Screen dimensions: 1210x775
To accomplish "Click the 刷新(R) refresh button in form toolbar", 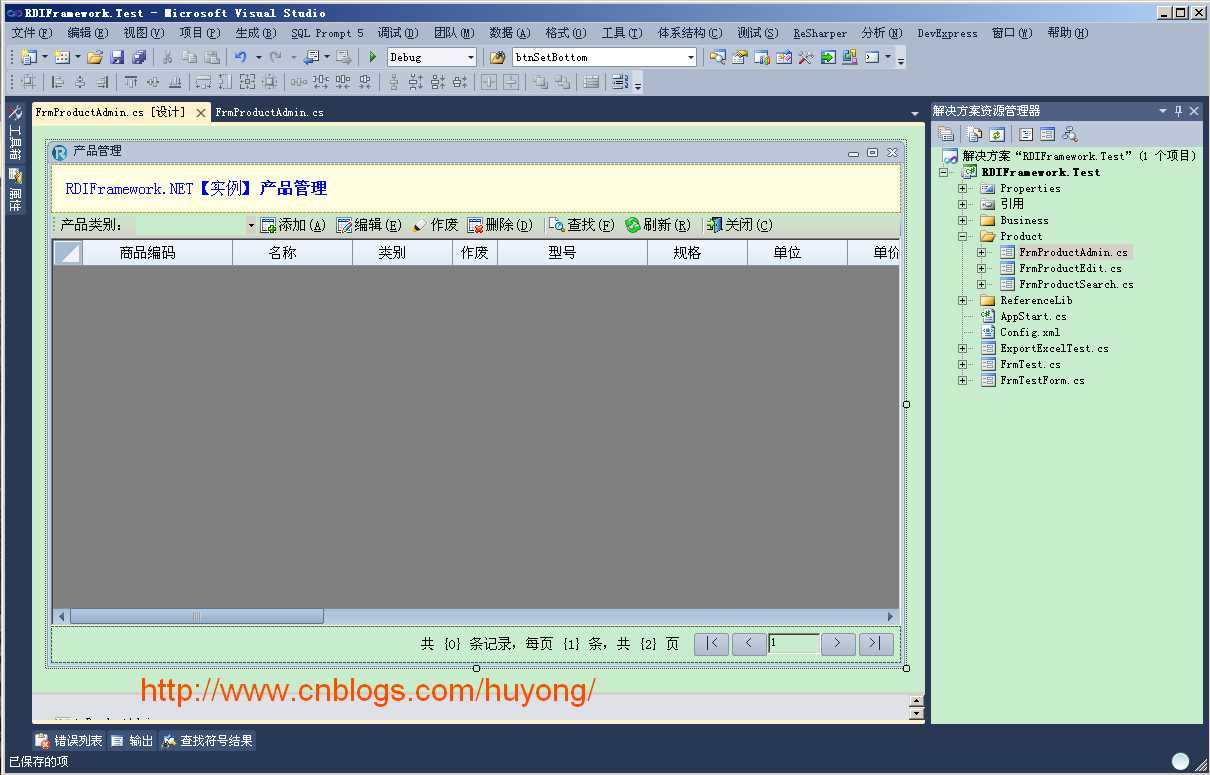I will coord(657,225).
